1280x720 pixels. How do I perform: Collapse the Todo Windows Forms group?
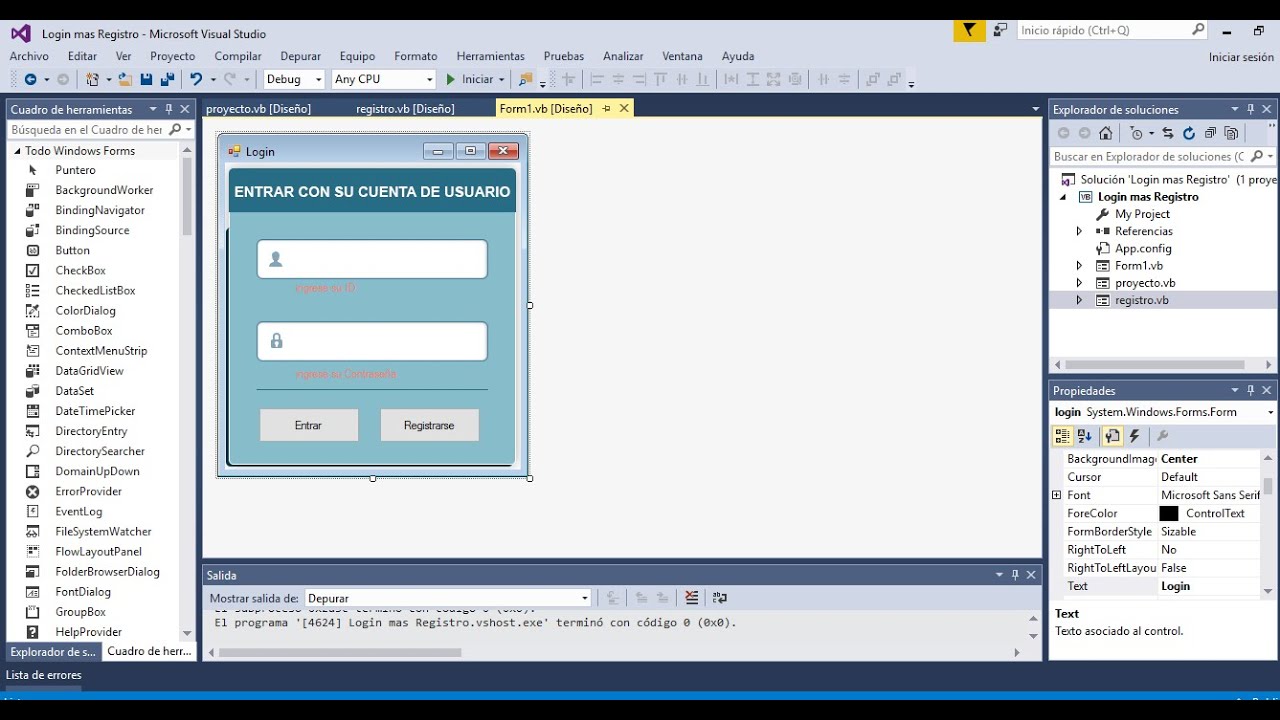[17, 151]
